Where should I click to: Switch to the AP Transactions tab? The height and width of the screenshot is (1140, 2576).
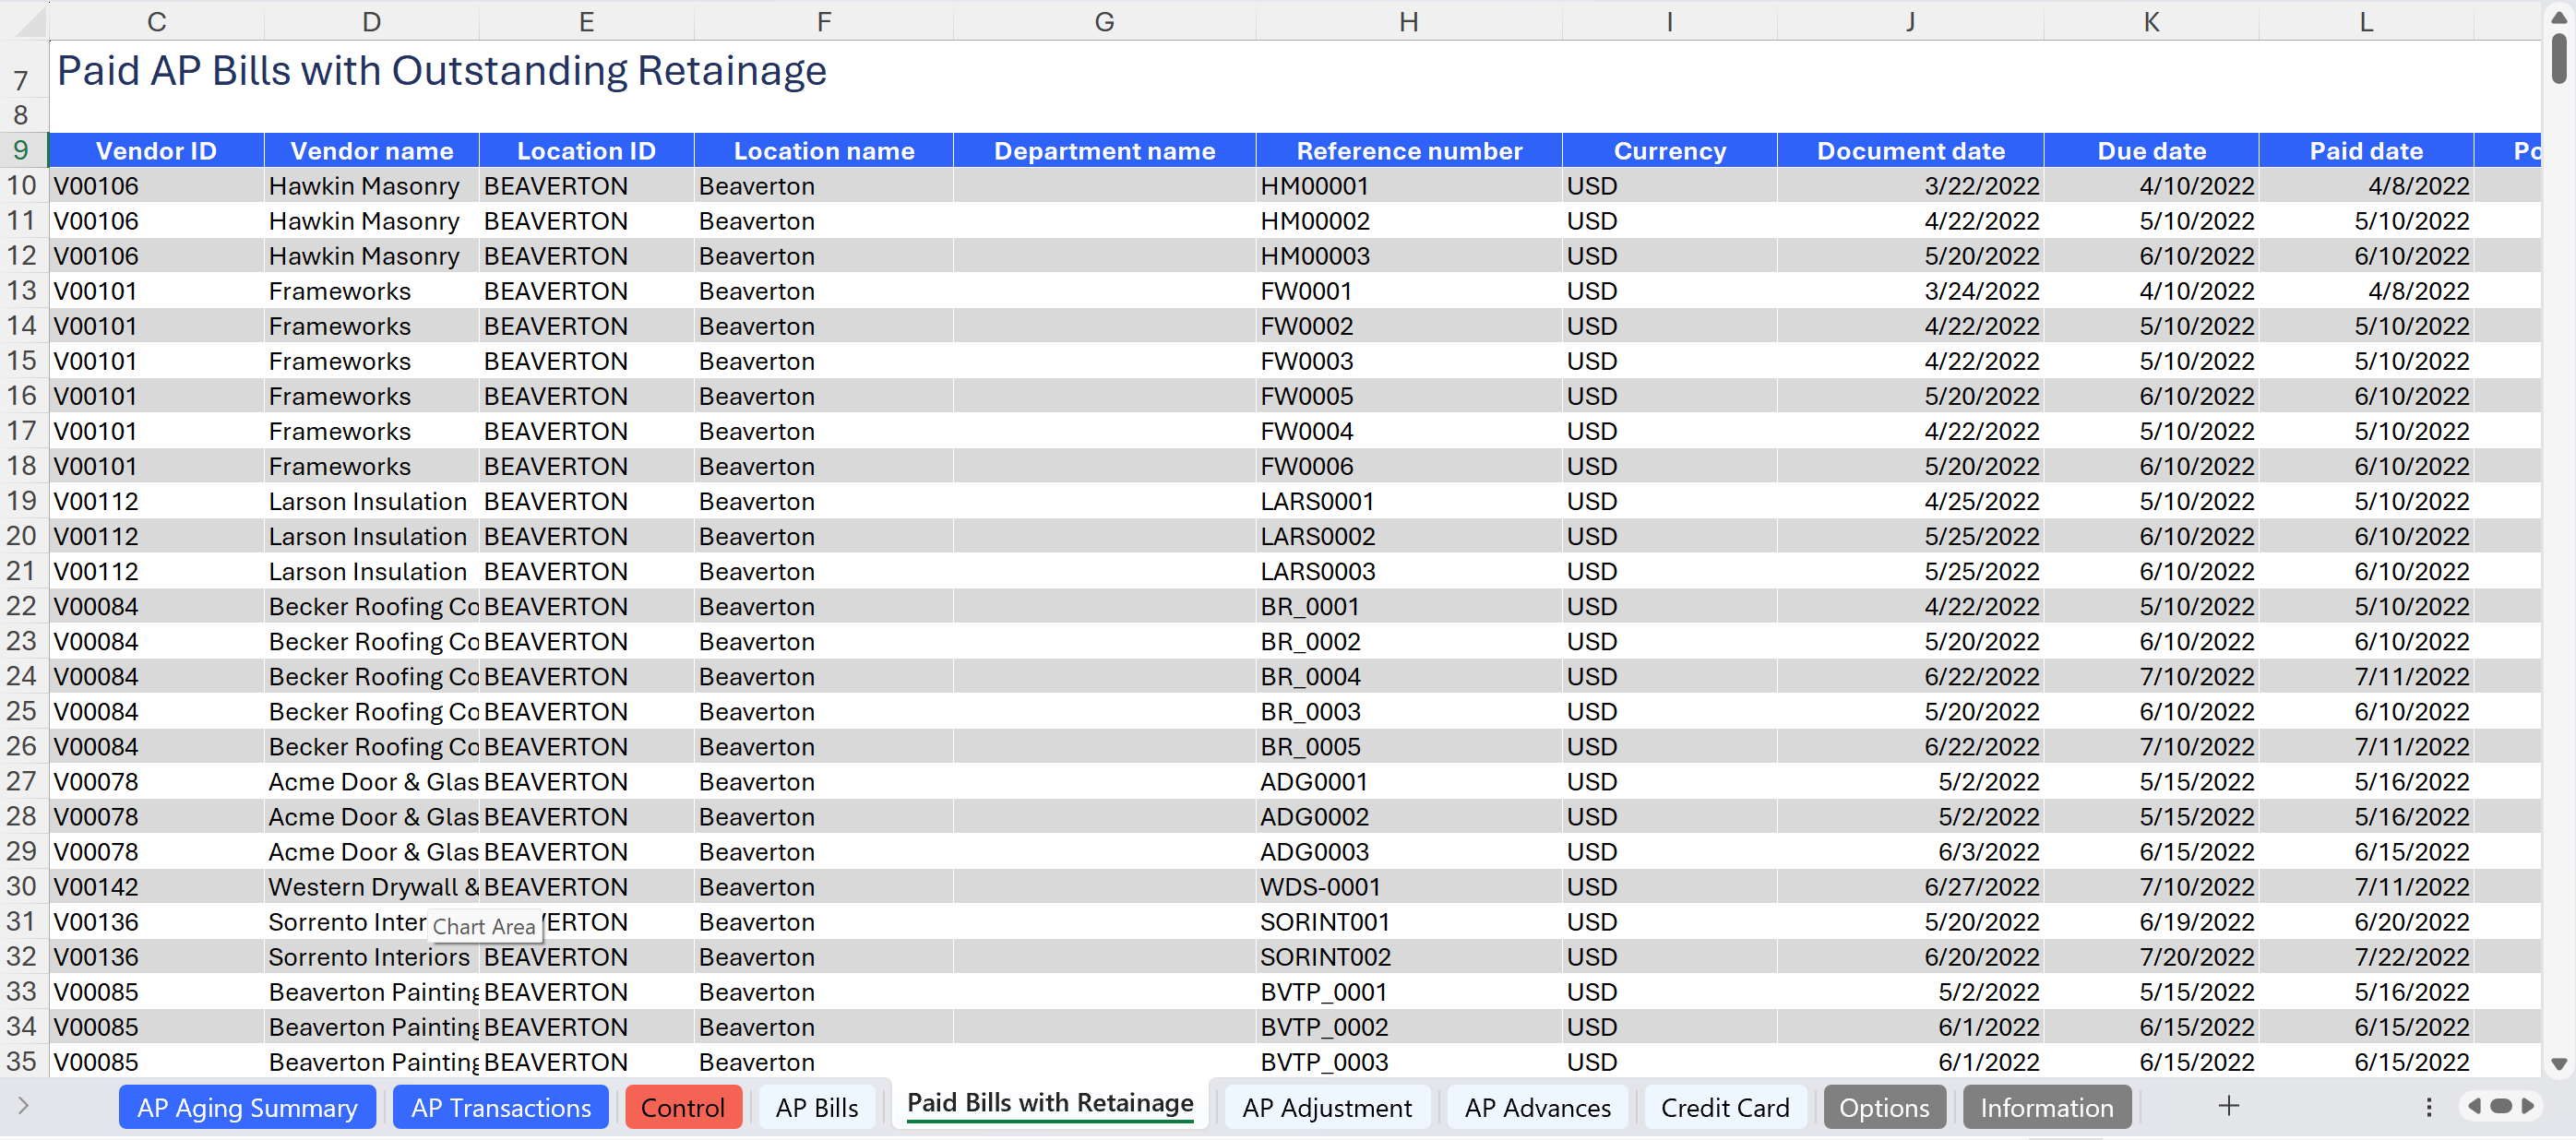point(500,1108)
